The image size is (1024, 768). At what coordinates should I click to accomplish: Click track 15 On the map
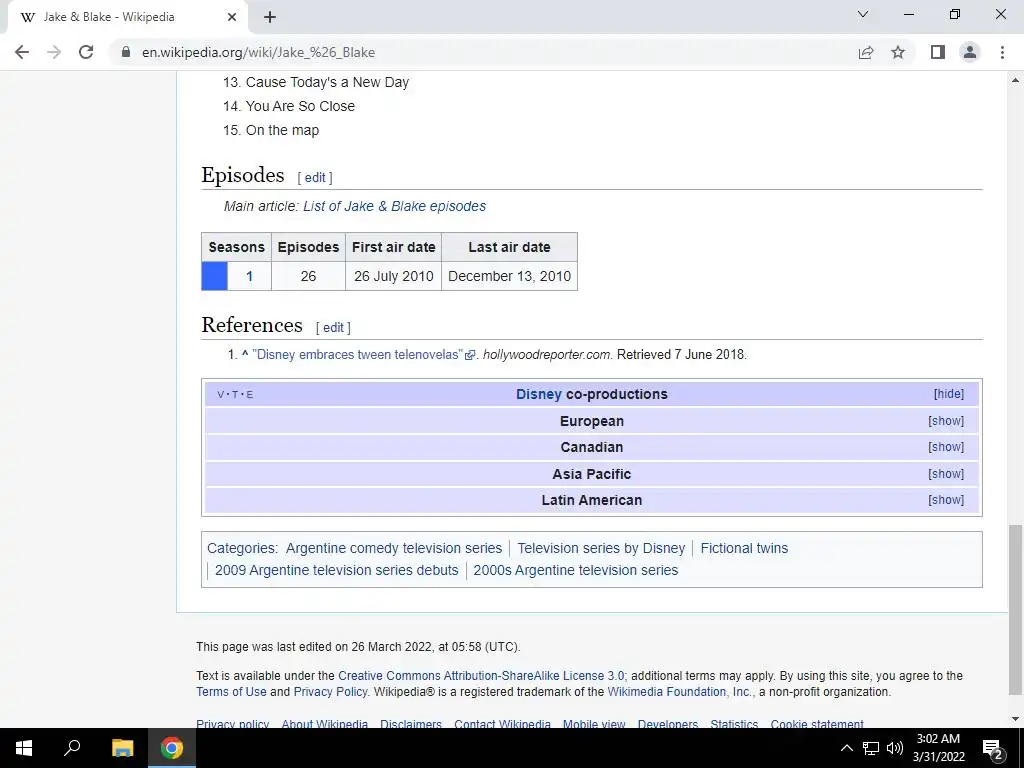(x=282, y=131)
